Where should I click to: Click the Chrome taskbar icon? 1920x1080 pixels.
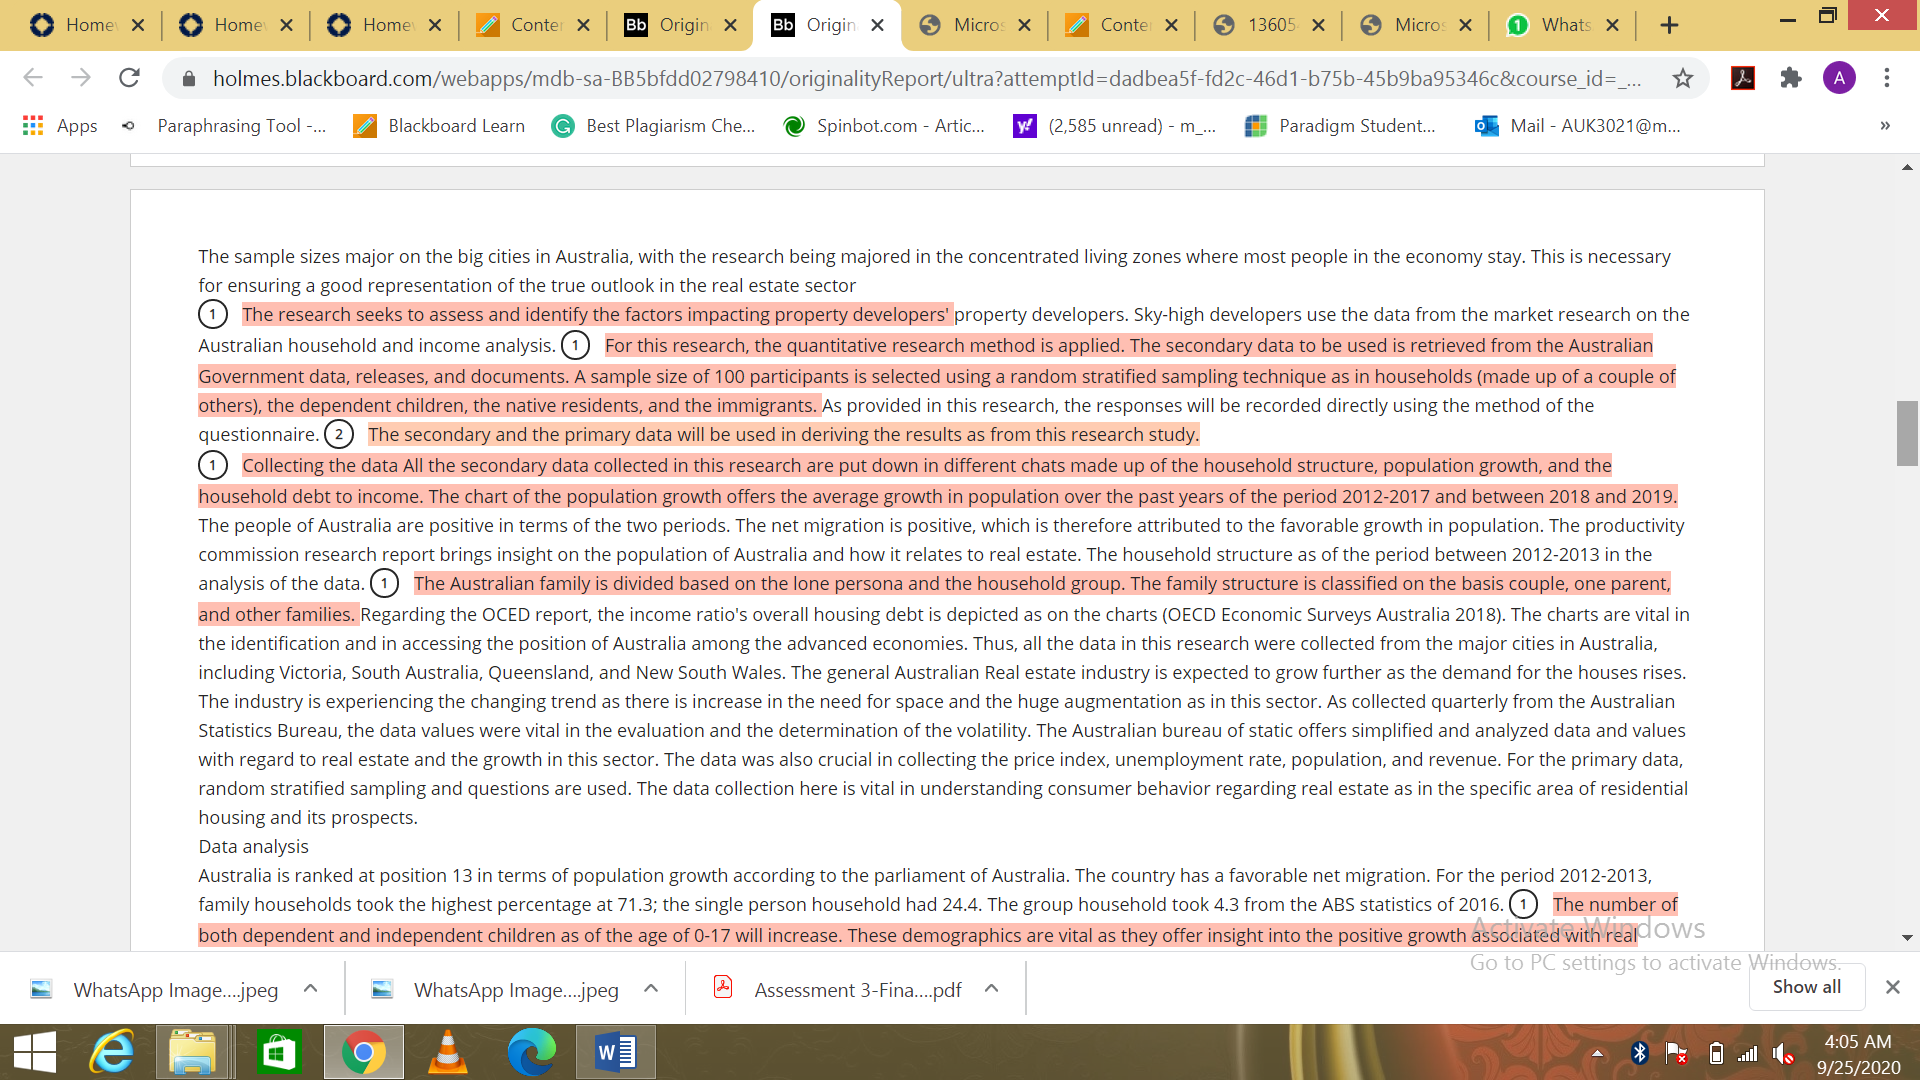(x=364, y=1053)
